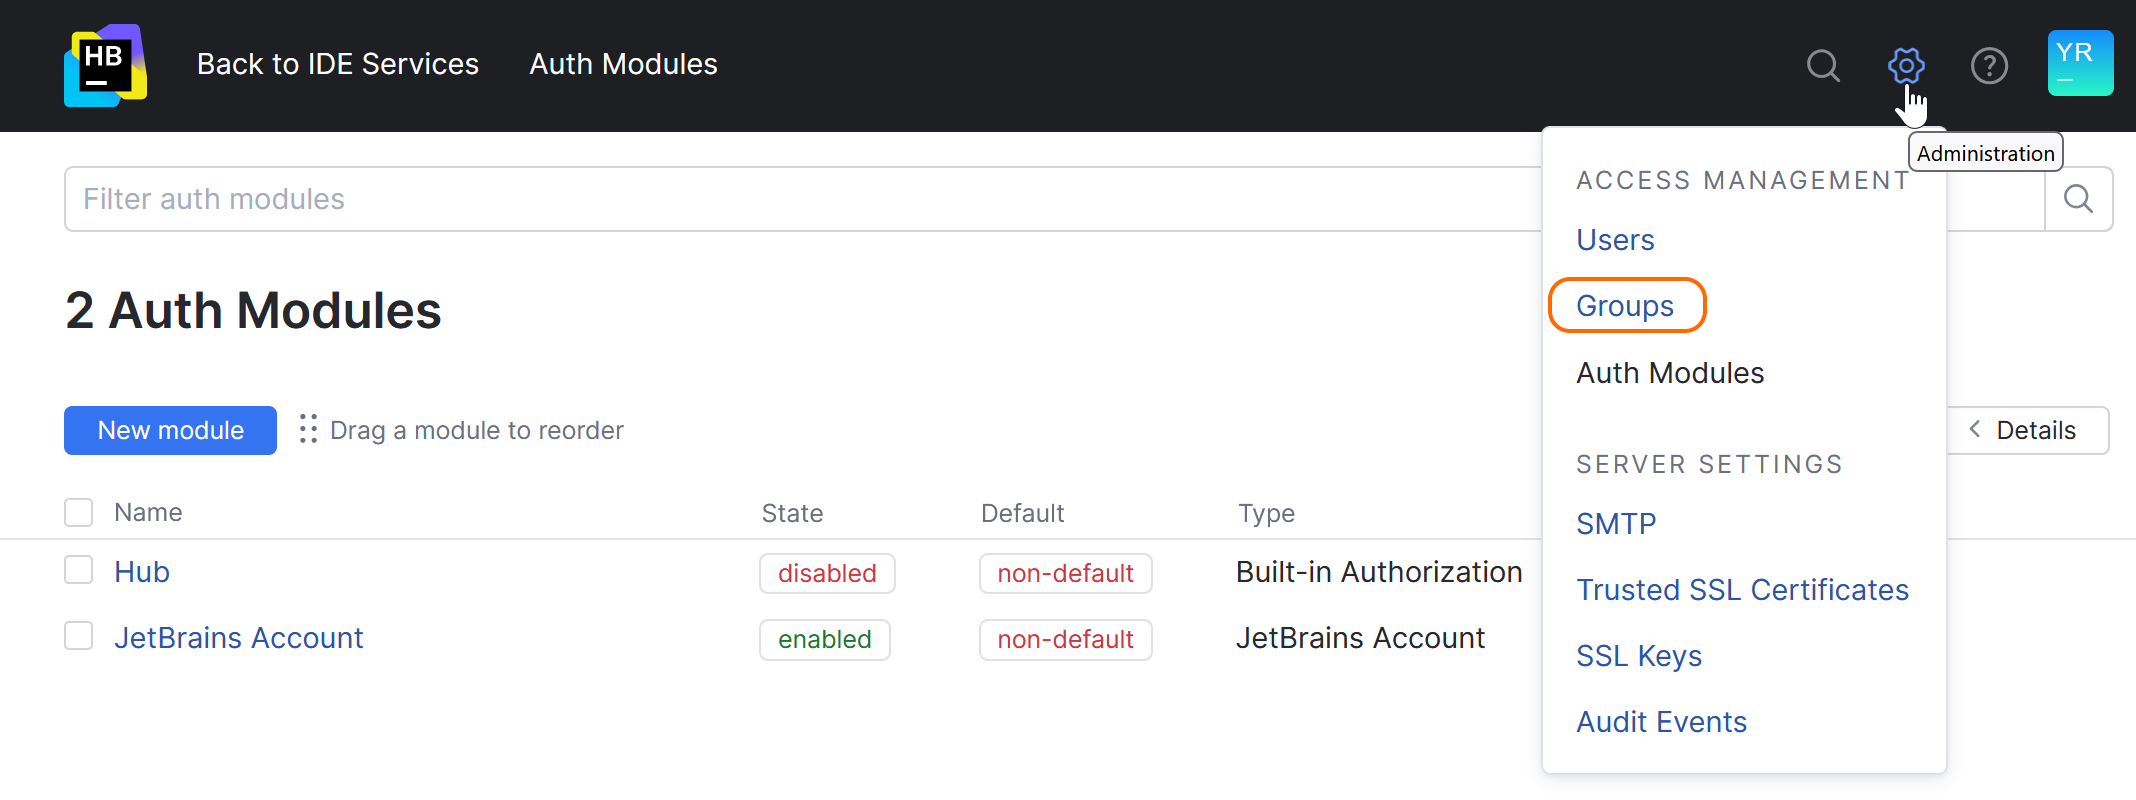The width and height of the screenshot is (2136, 800).
Task: Click the 2 Auth Modules heading
Action: point(253,310)
